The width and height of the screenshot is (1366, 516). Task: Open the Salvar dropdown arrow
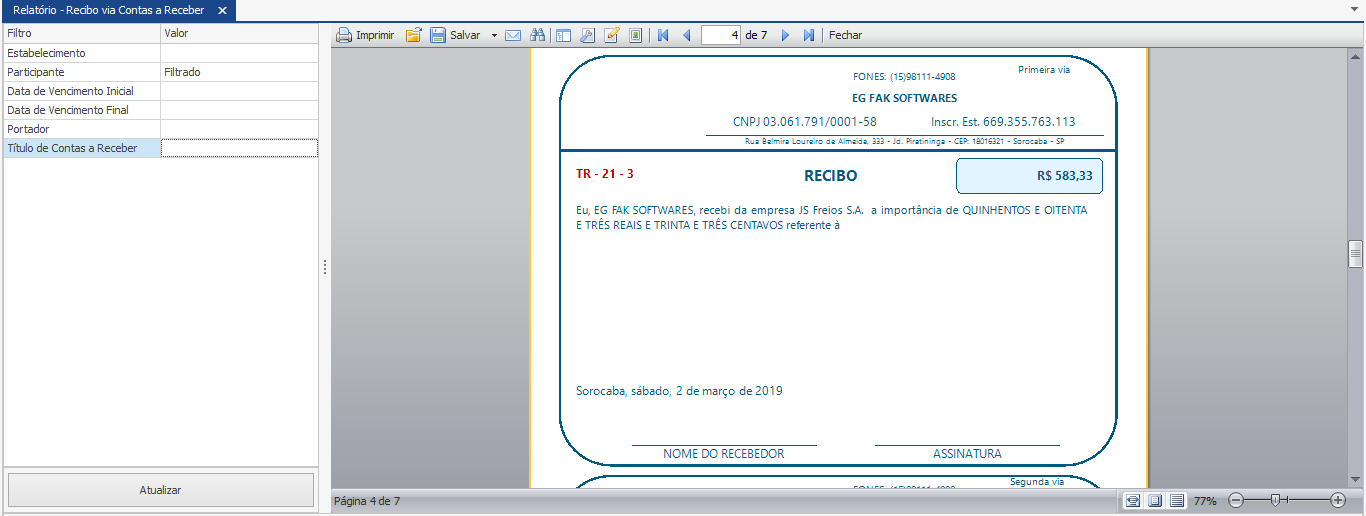click(x=494, y=35)
